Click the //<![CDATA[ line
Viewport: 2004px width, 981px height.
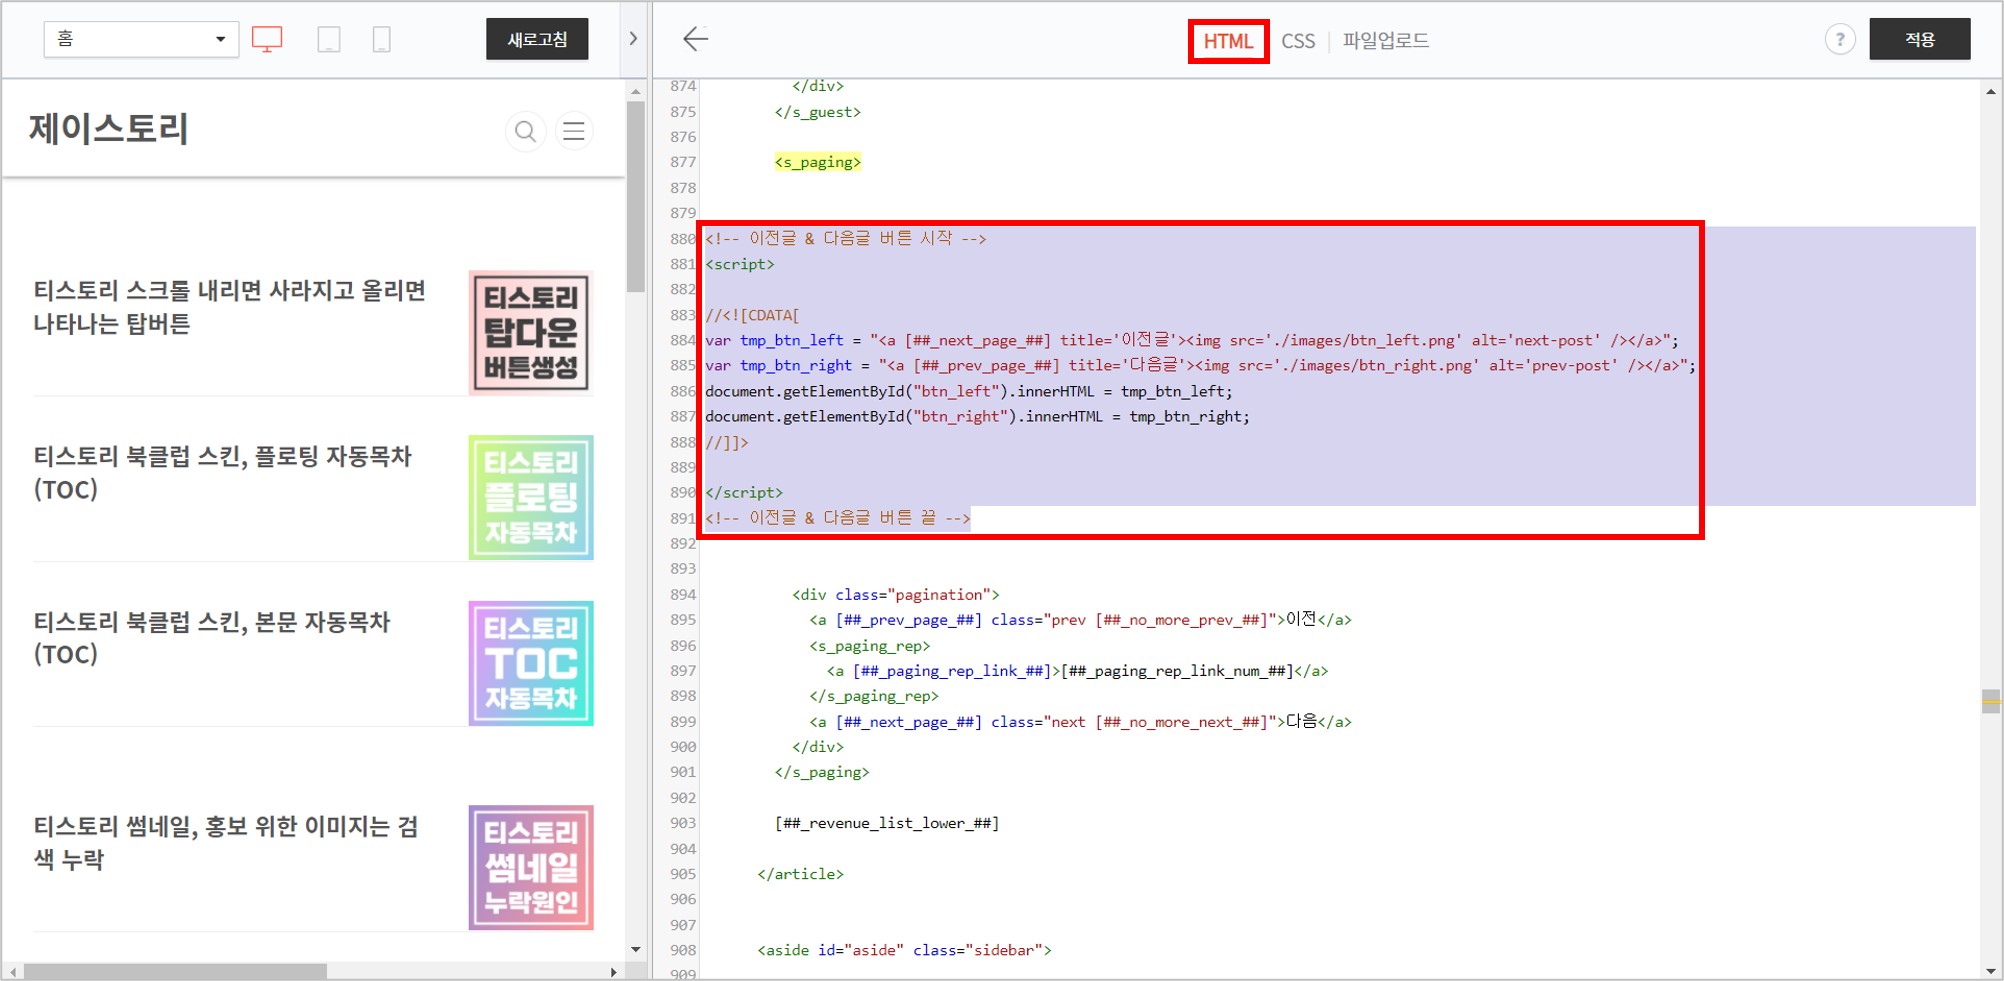(x=752, y=315)
